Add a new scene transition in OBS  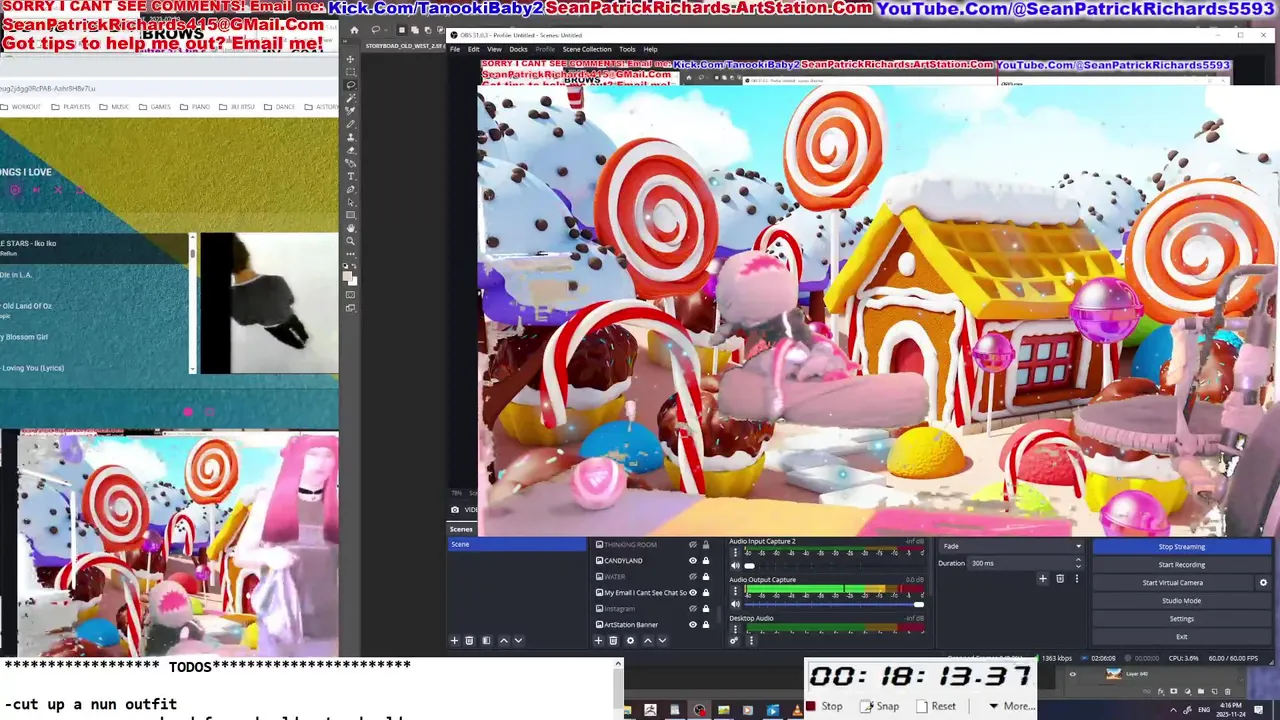coord(1042,578)
